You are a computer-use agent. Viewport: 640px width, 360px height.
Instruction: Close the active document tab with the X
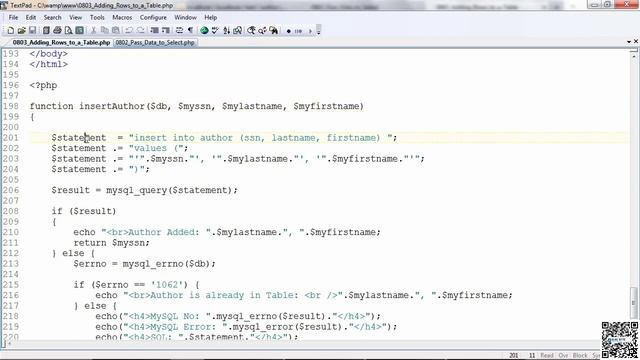pyautogui.click(x=636, y=42)
